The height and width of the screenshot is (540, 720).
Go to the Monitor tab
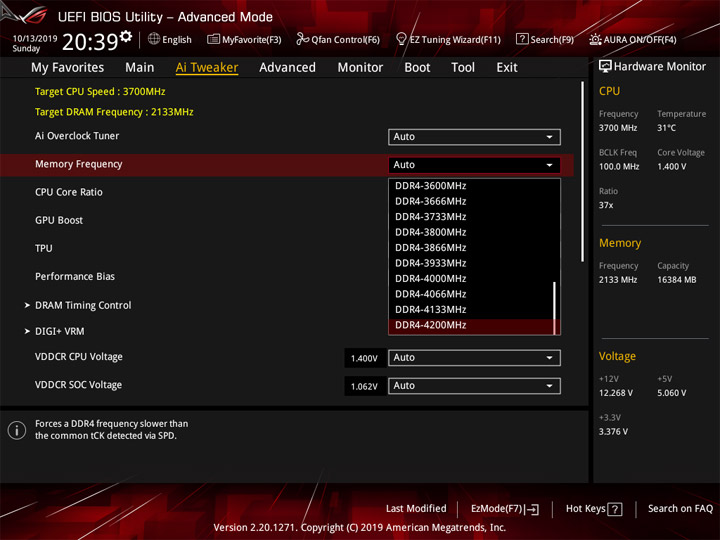coord(360,68)
